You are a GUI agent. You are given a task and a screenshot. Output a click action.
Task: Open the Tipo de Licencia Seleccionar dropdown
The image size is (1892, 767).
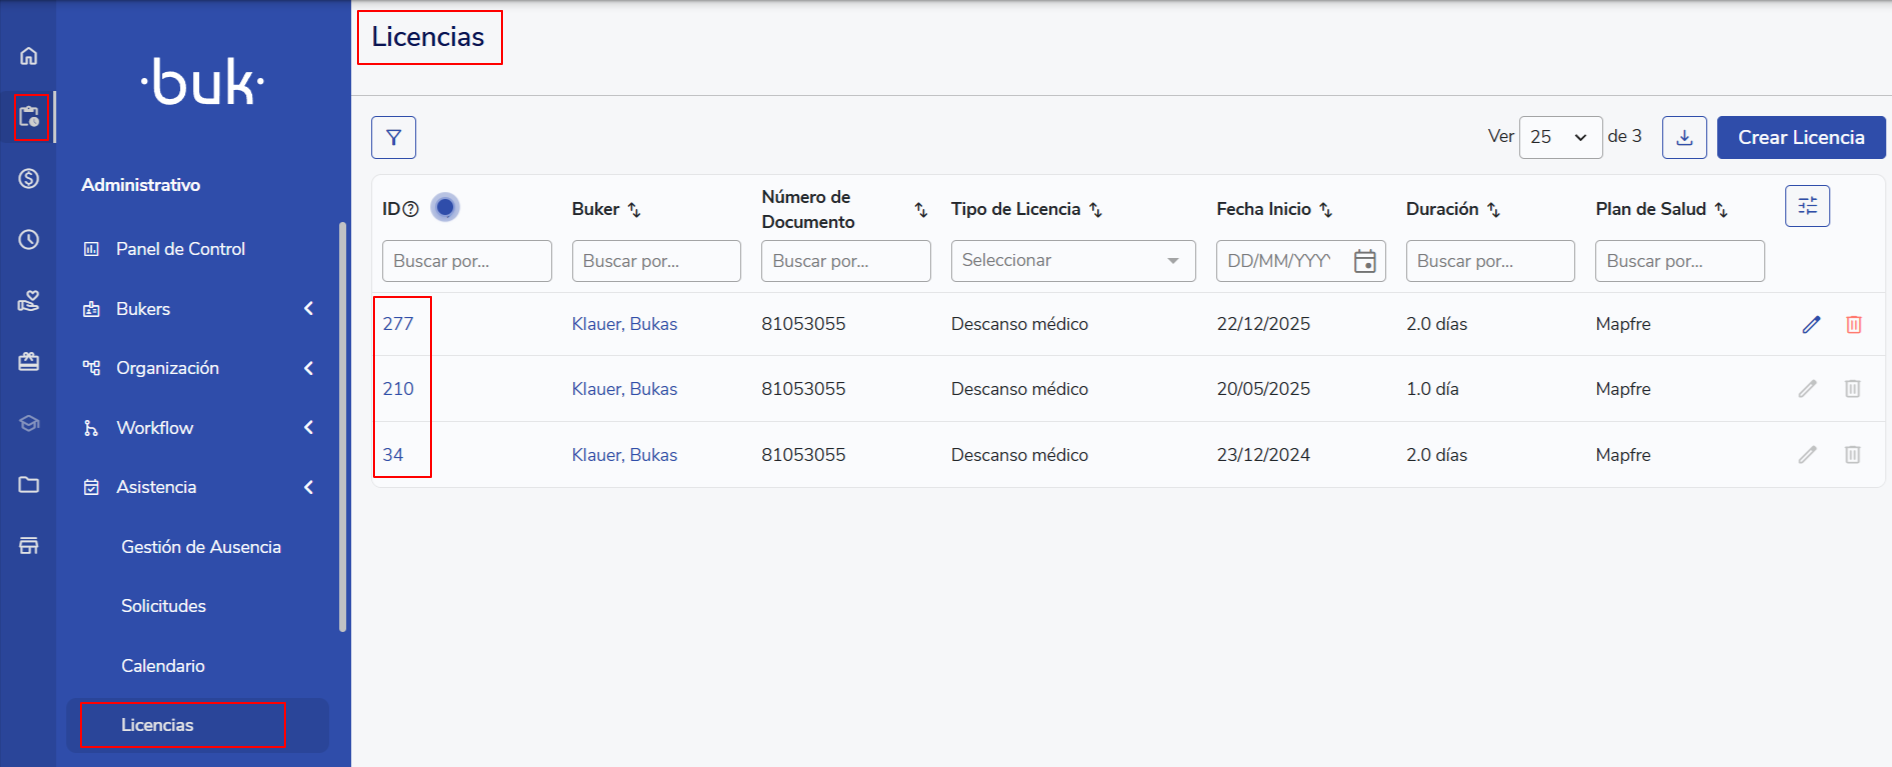tap(1072, 261)
